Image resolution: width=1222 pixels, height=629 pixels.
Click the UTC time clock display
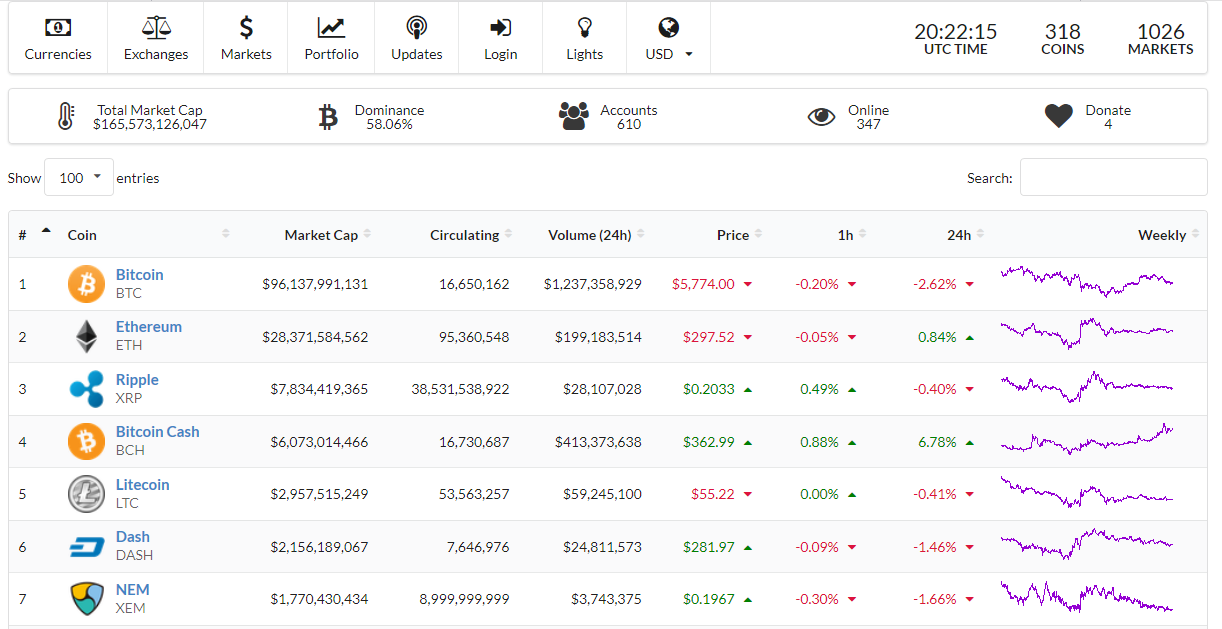956,39
